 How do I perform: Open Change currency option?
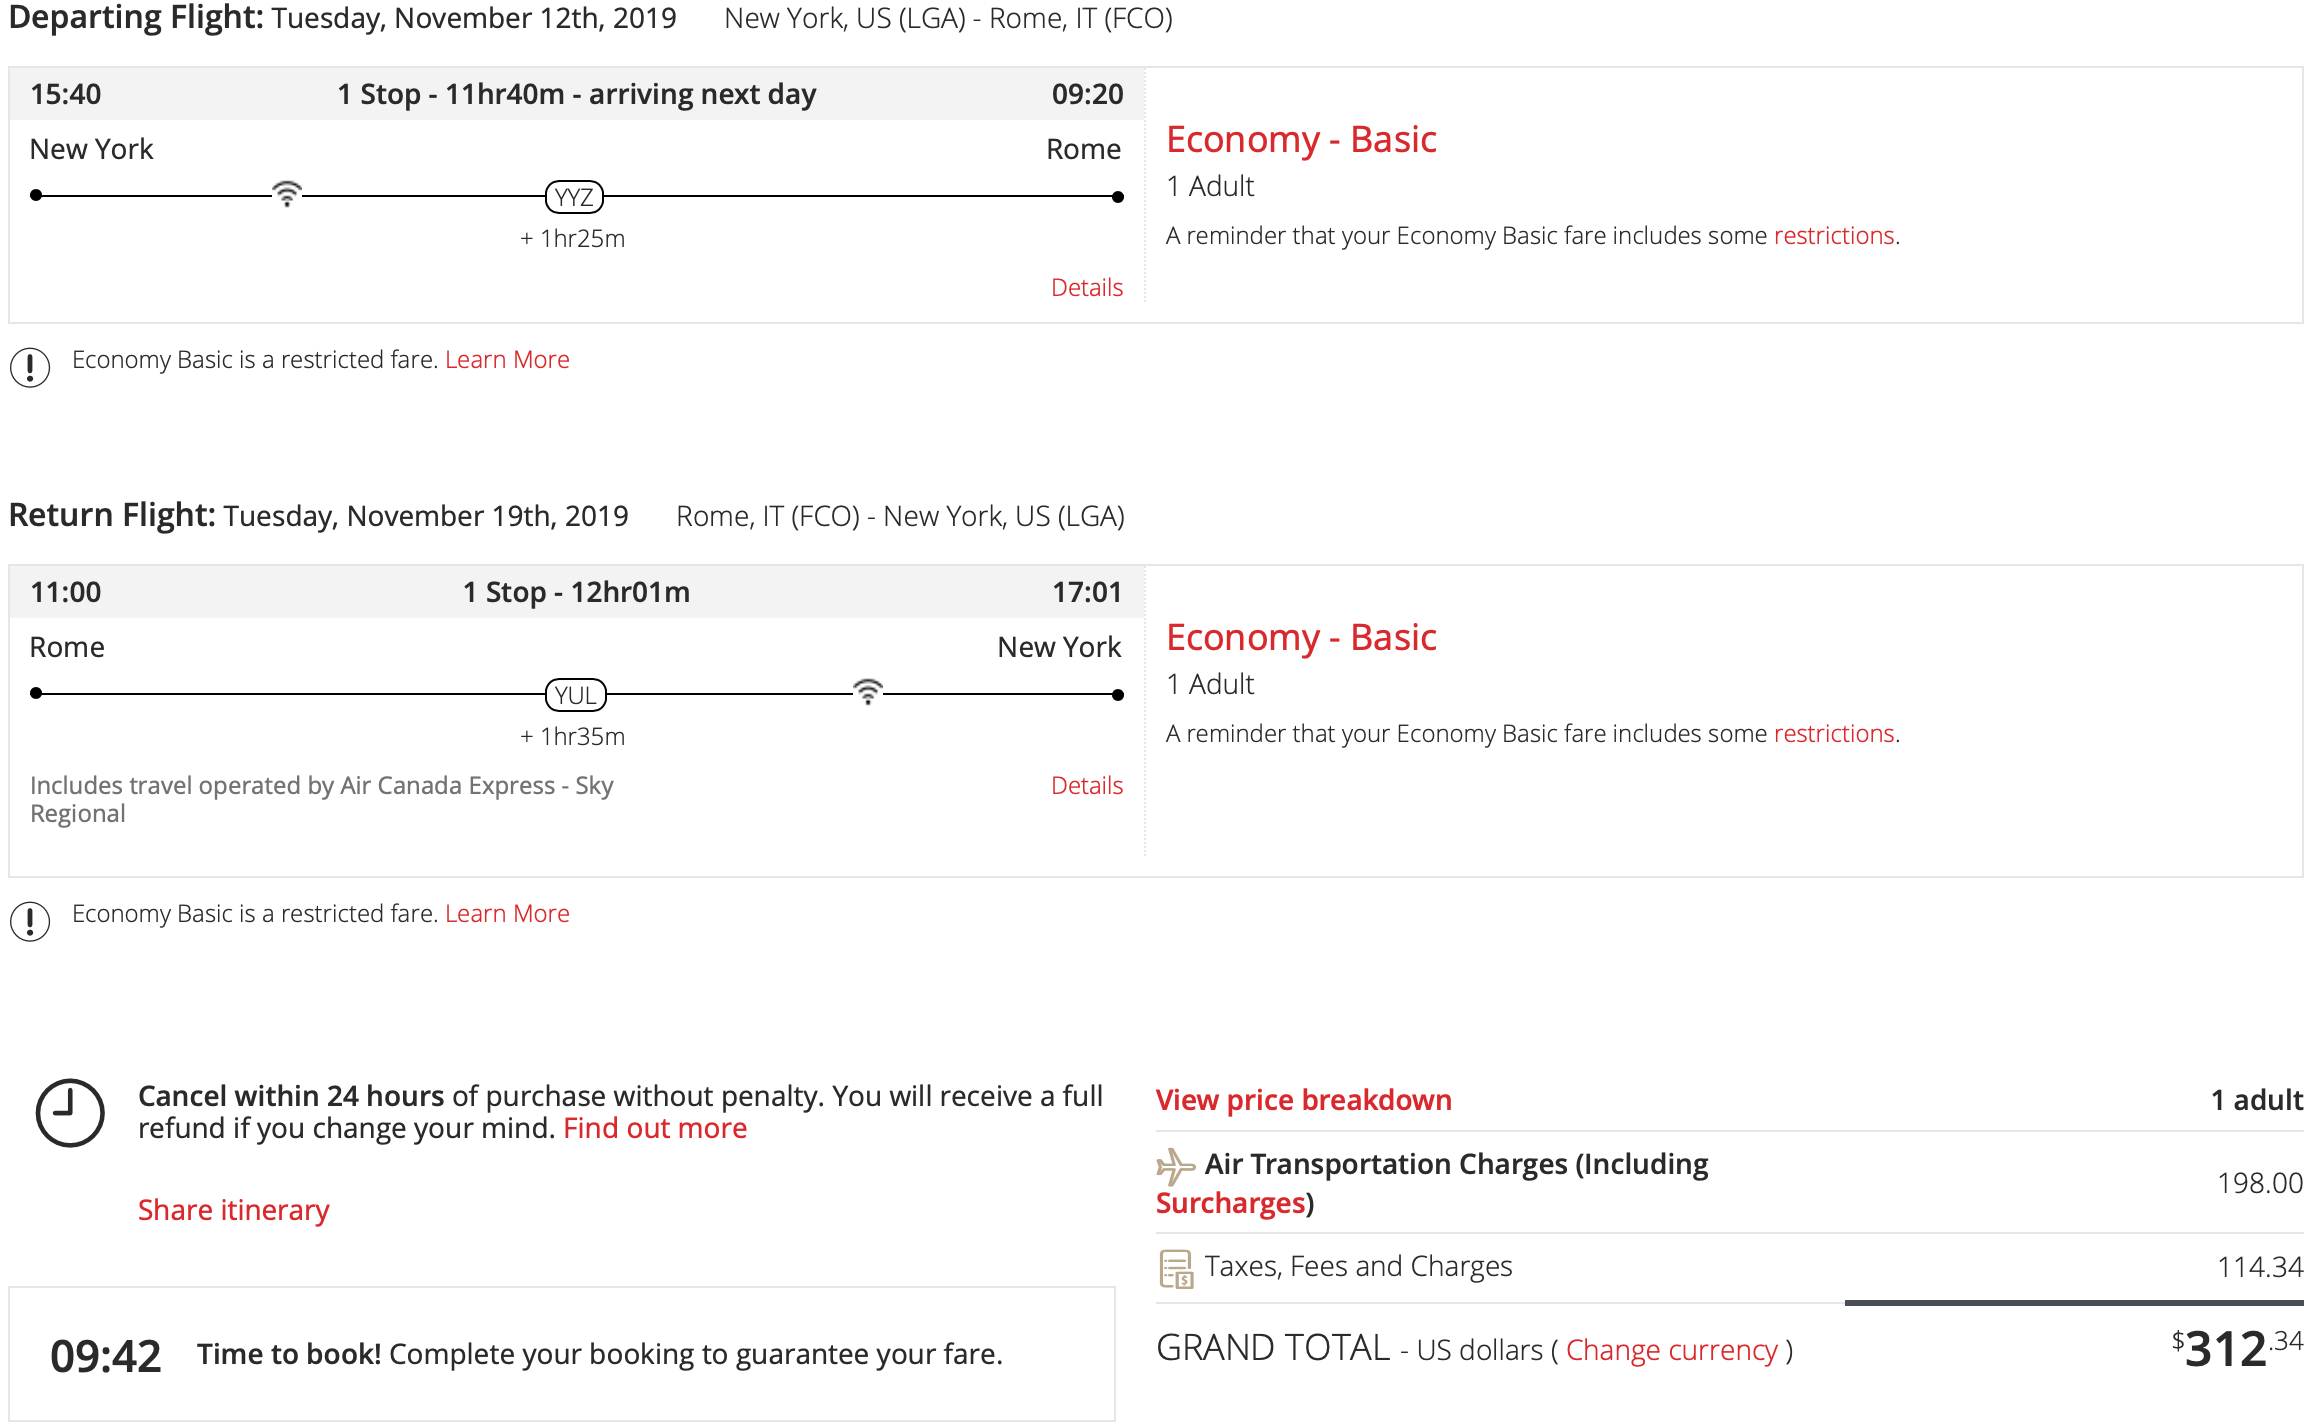coord(1671,1350)
